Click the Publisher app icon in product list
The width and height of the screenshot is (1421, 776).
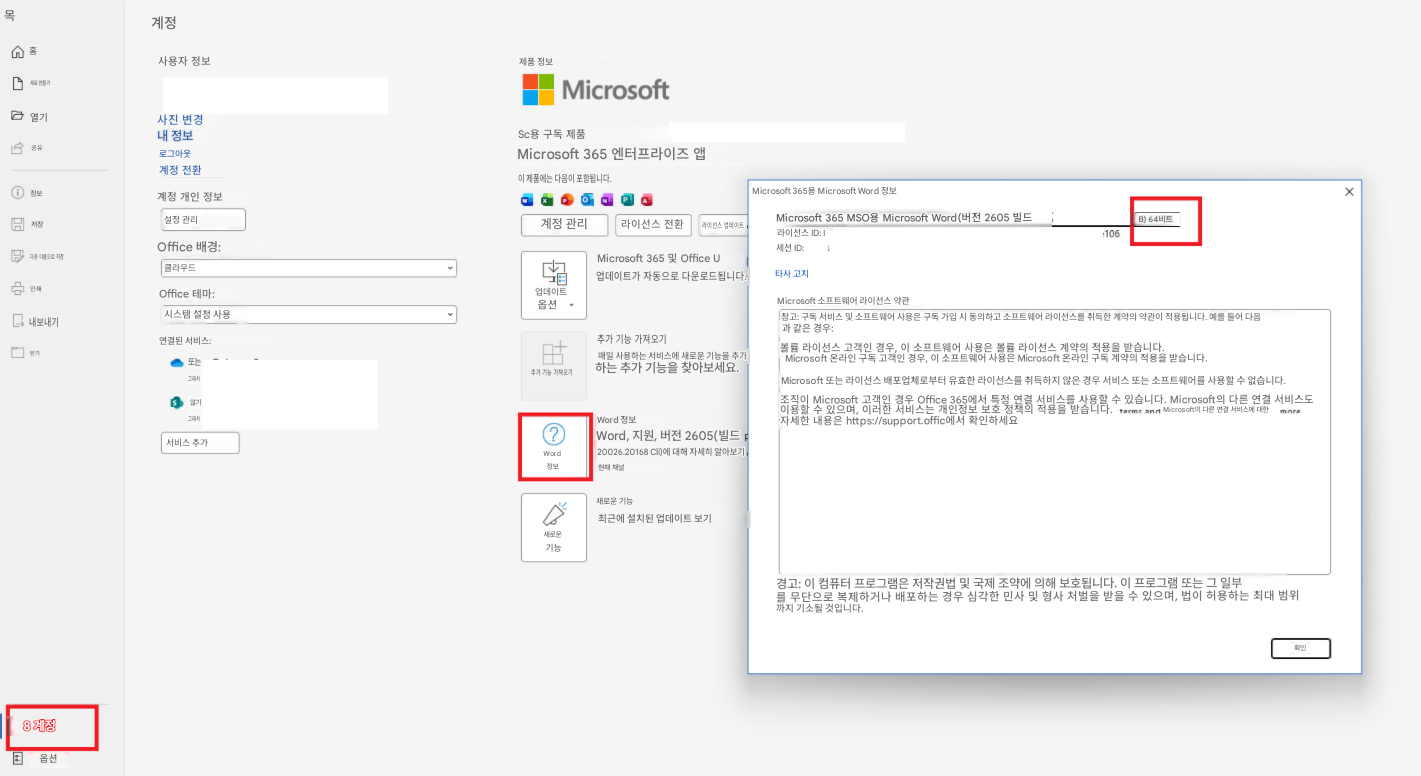coord(627,200)
